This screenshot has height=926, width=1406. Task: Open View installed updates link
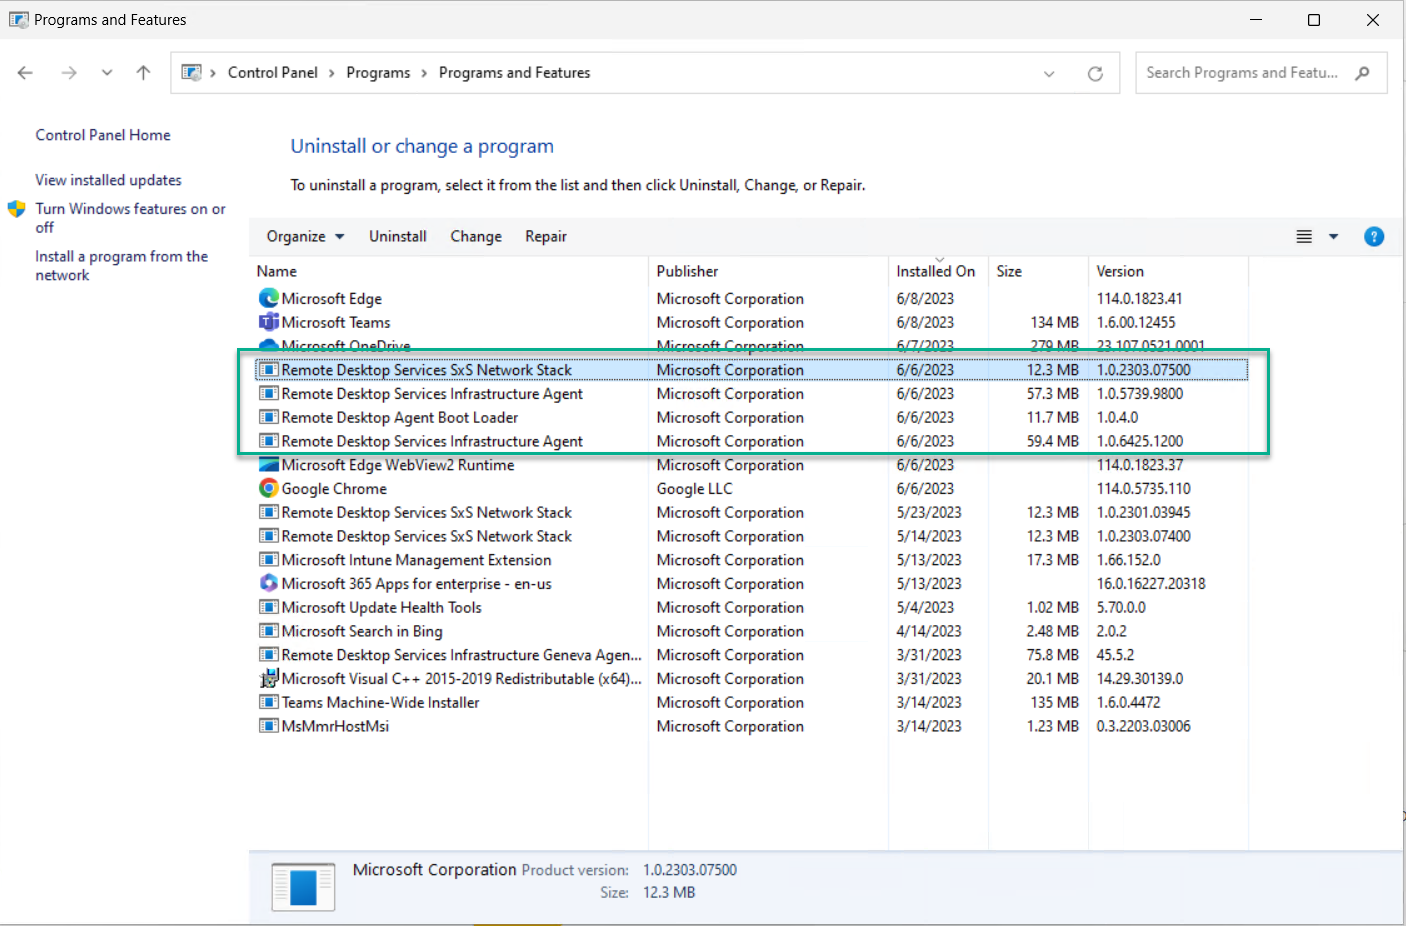coord(108,180)
